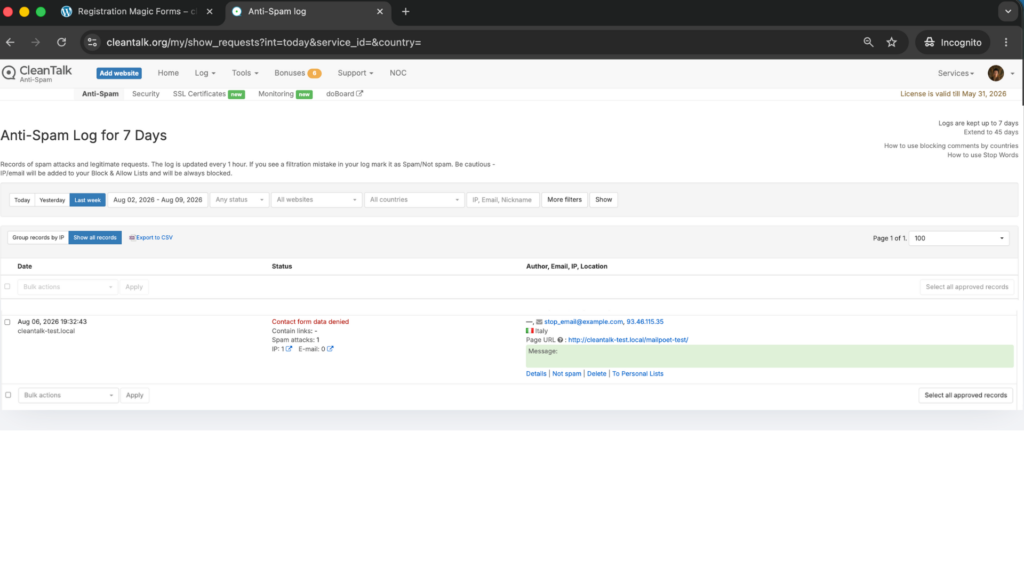This screenshot has width=1024, height=576.
Task: Open the Services menu
Action: (x=955, y=73)
